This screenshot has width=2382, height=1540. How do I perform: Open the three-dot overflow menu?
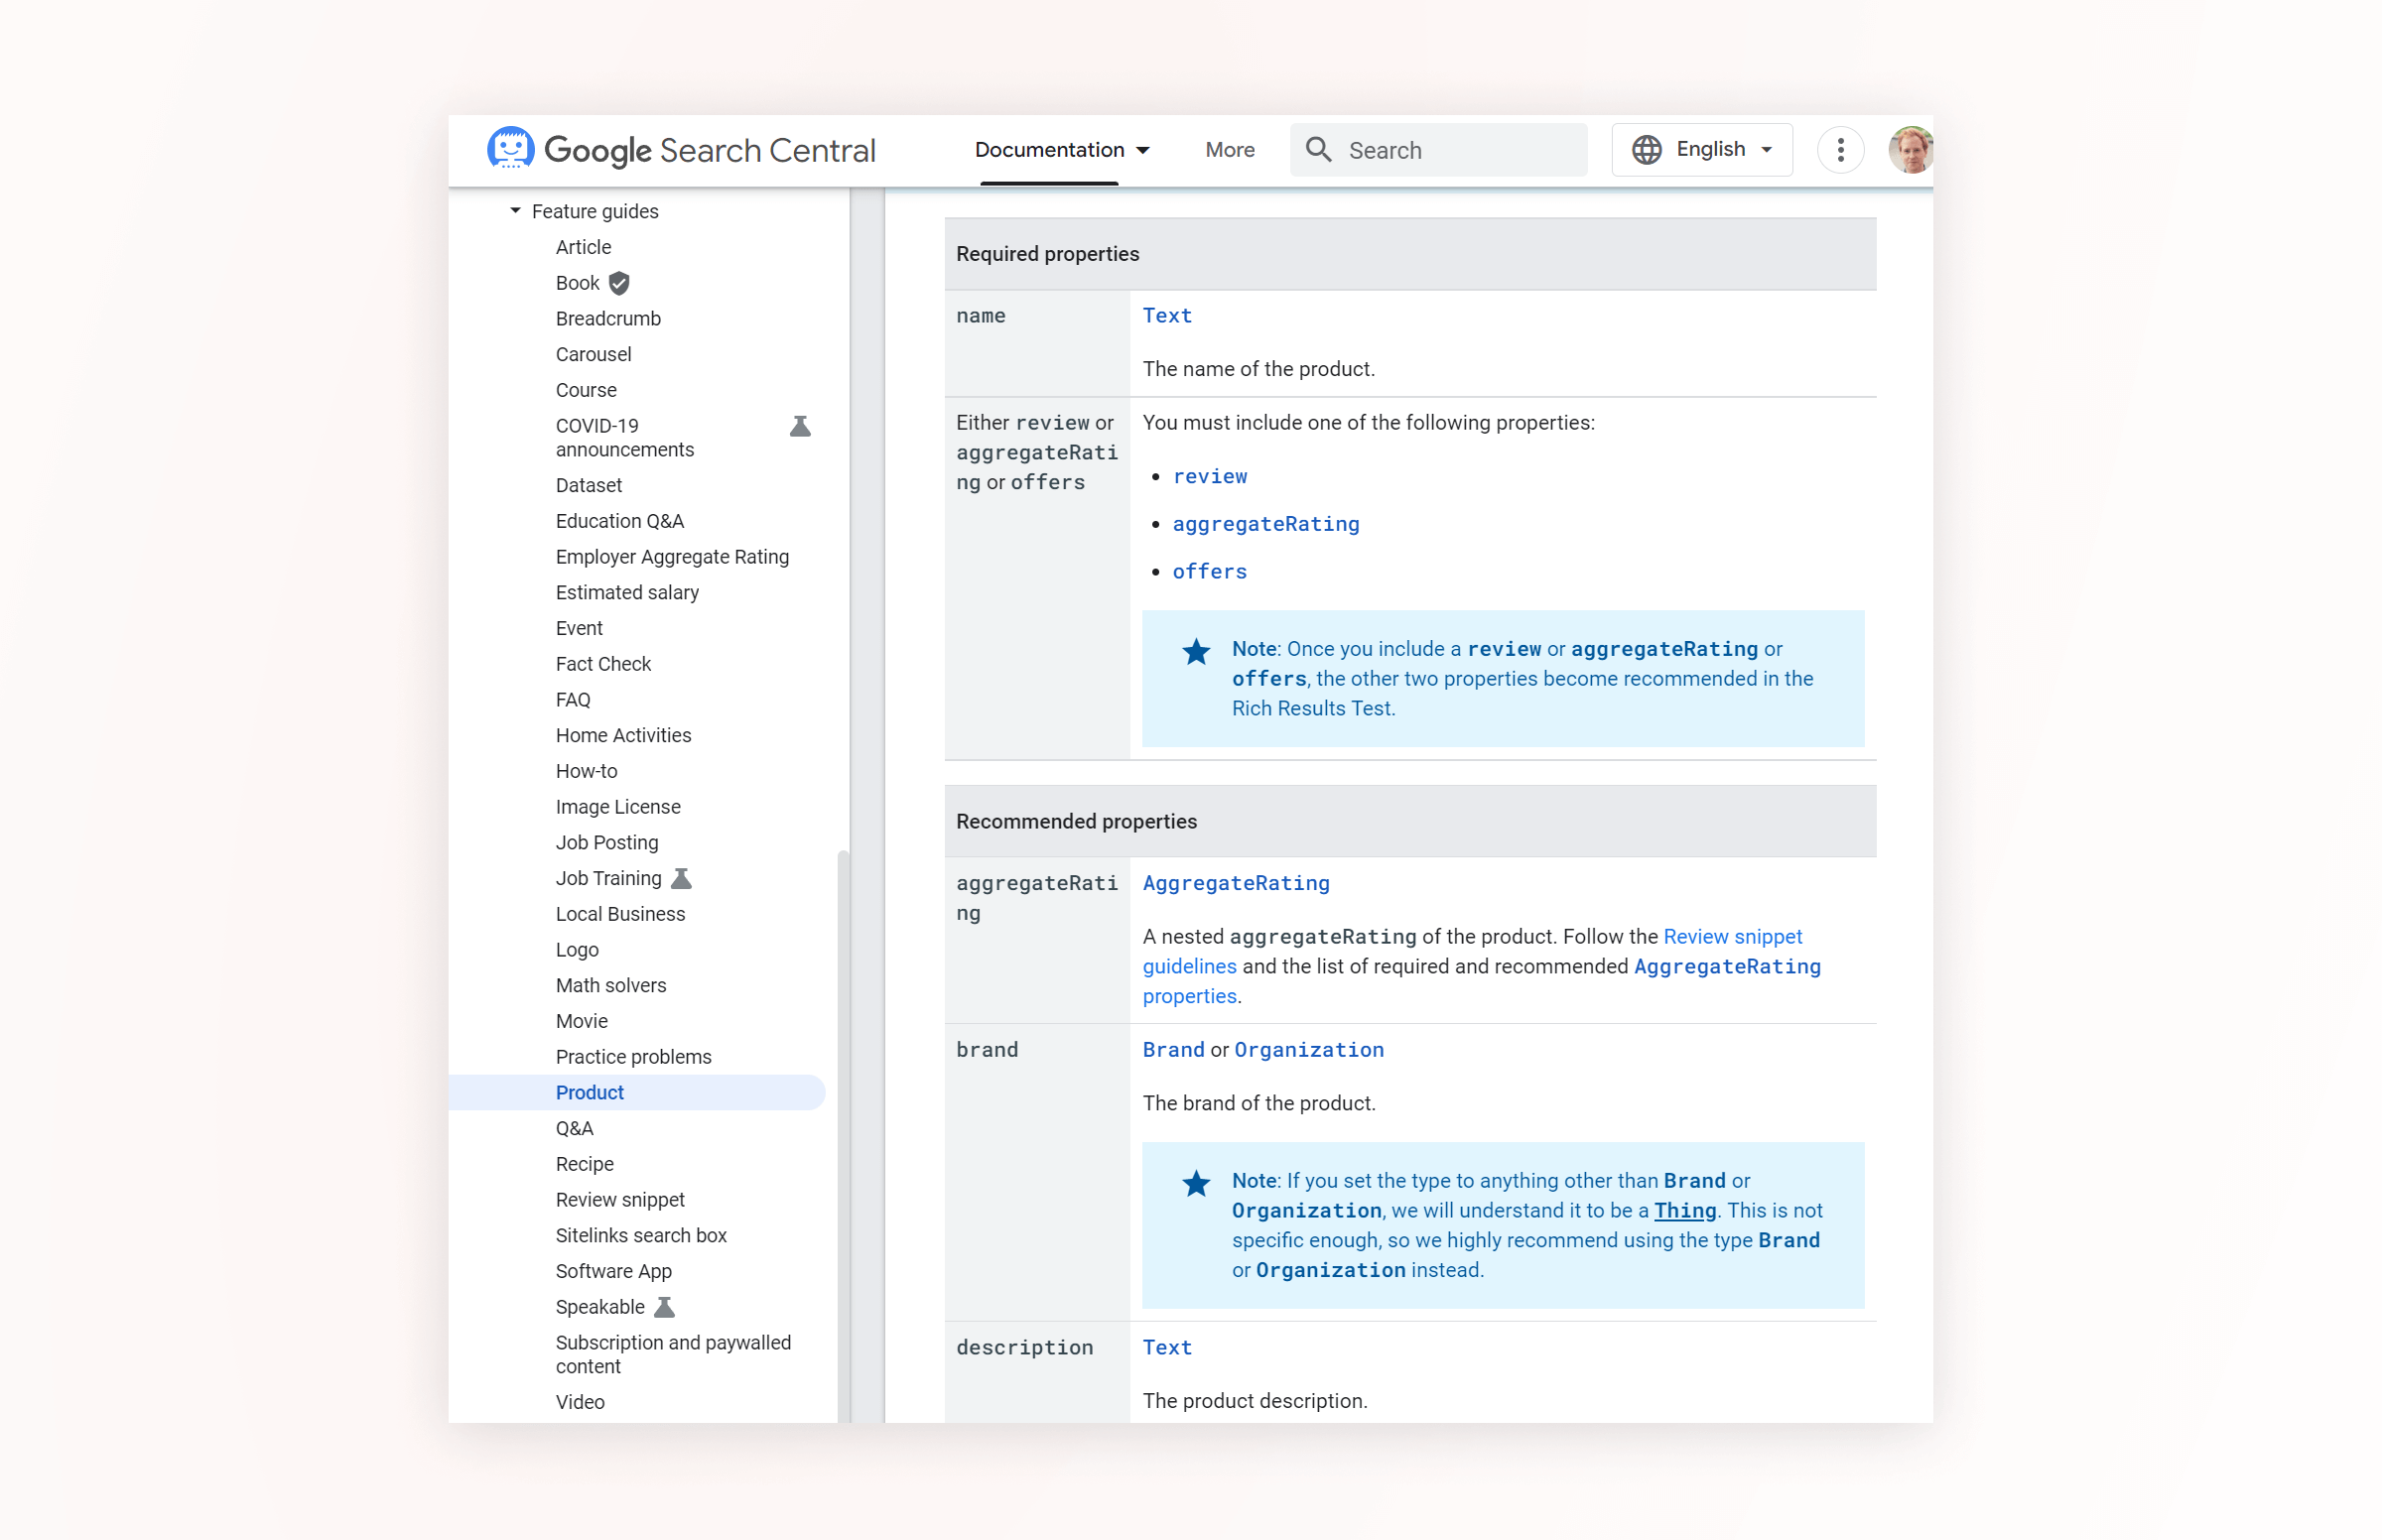(x=1839, y=150)
